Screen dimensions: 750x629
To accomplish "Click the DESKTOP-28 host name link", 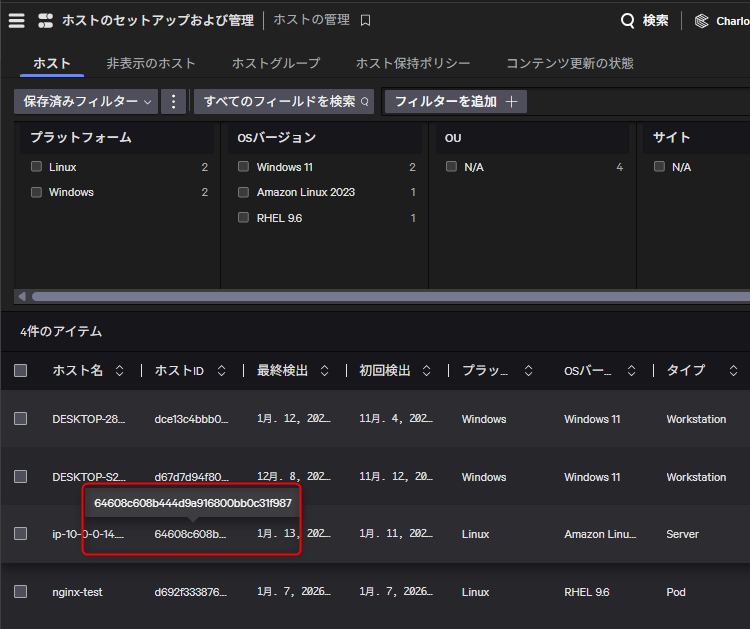I will coord(89,419).
